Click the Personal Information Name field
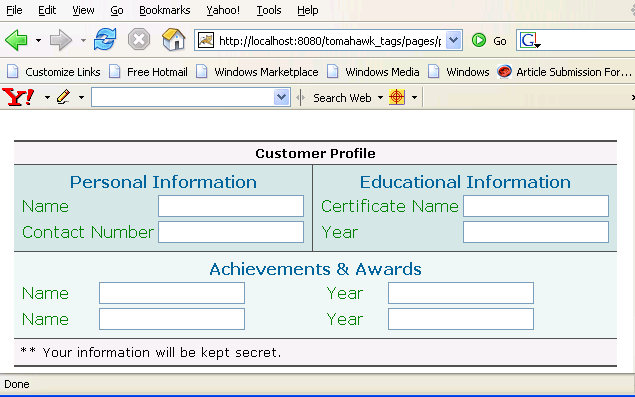This screenshot has width=635, height=397. (231, 206)
